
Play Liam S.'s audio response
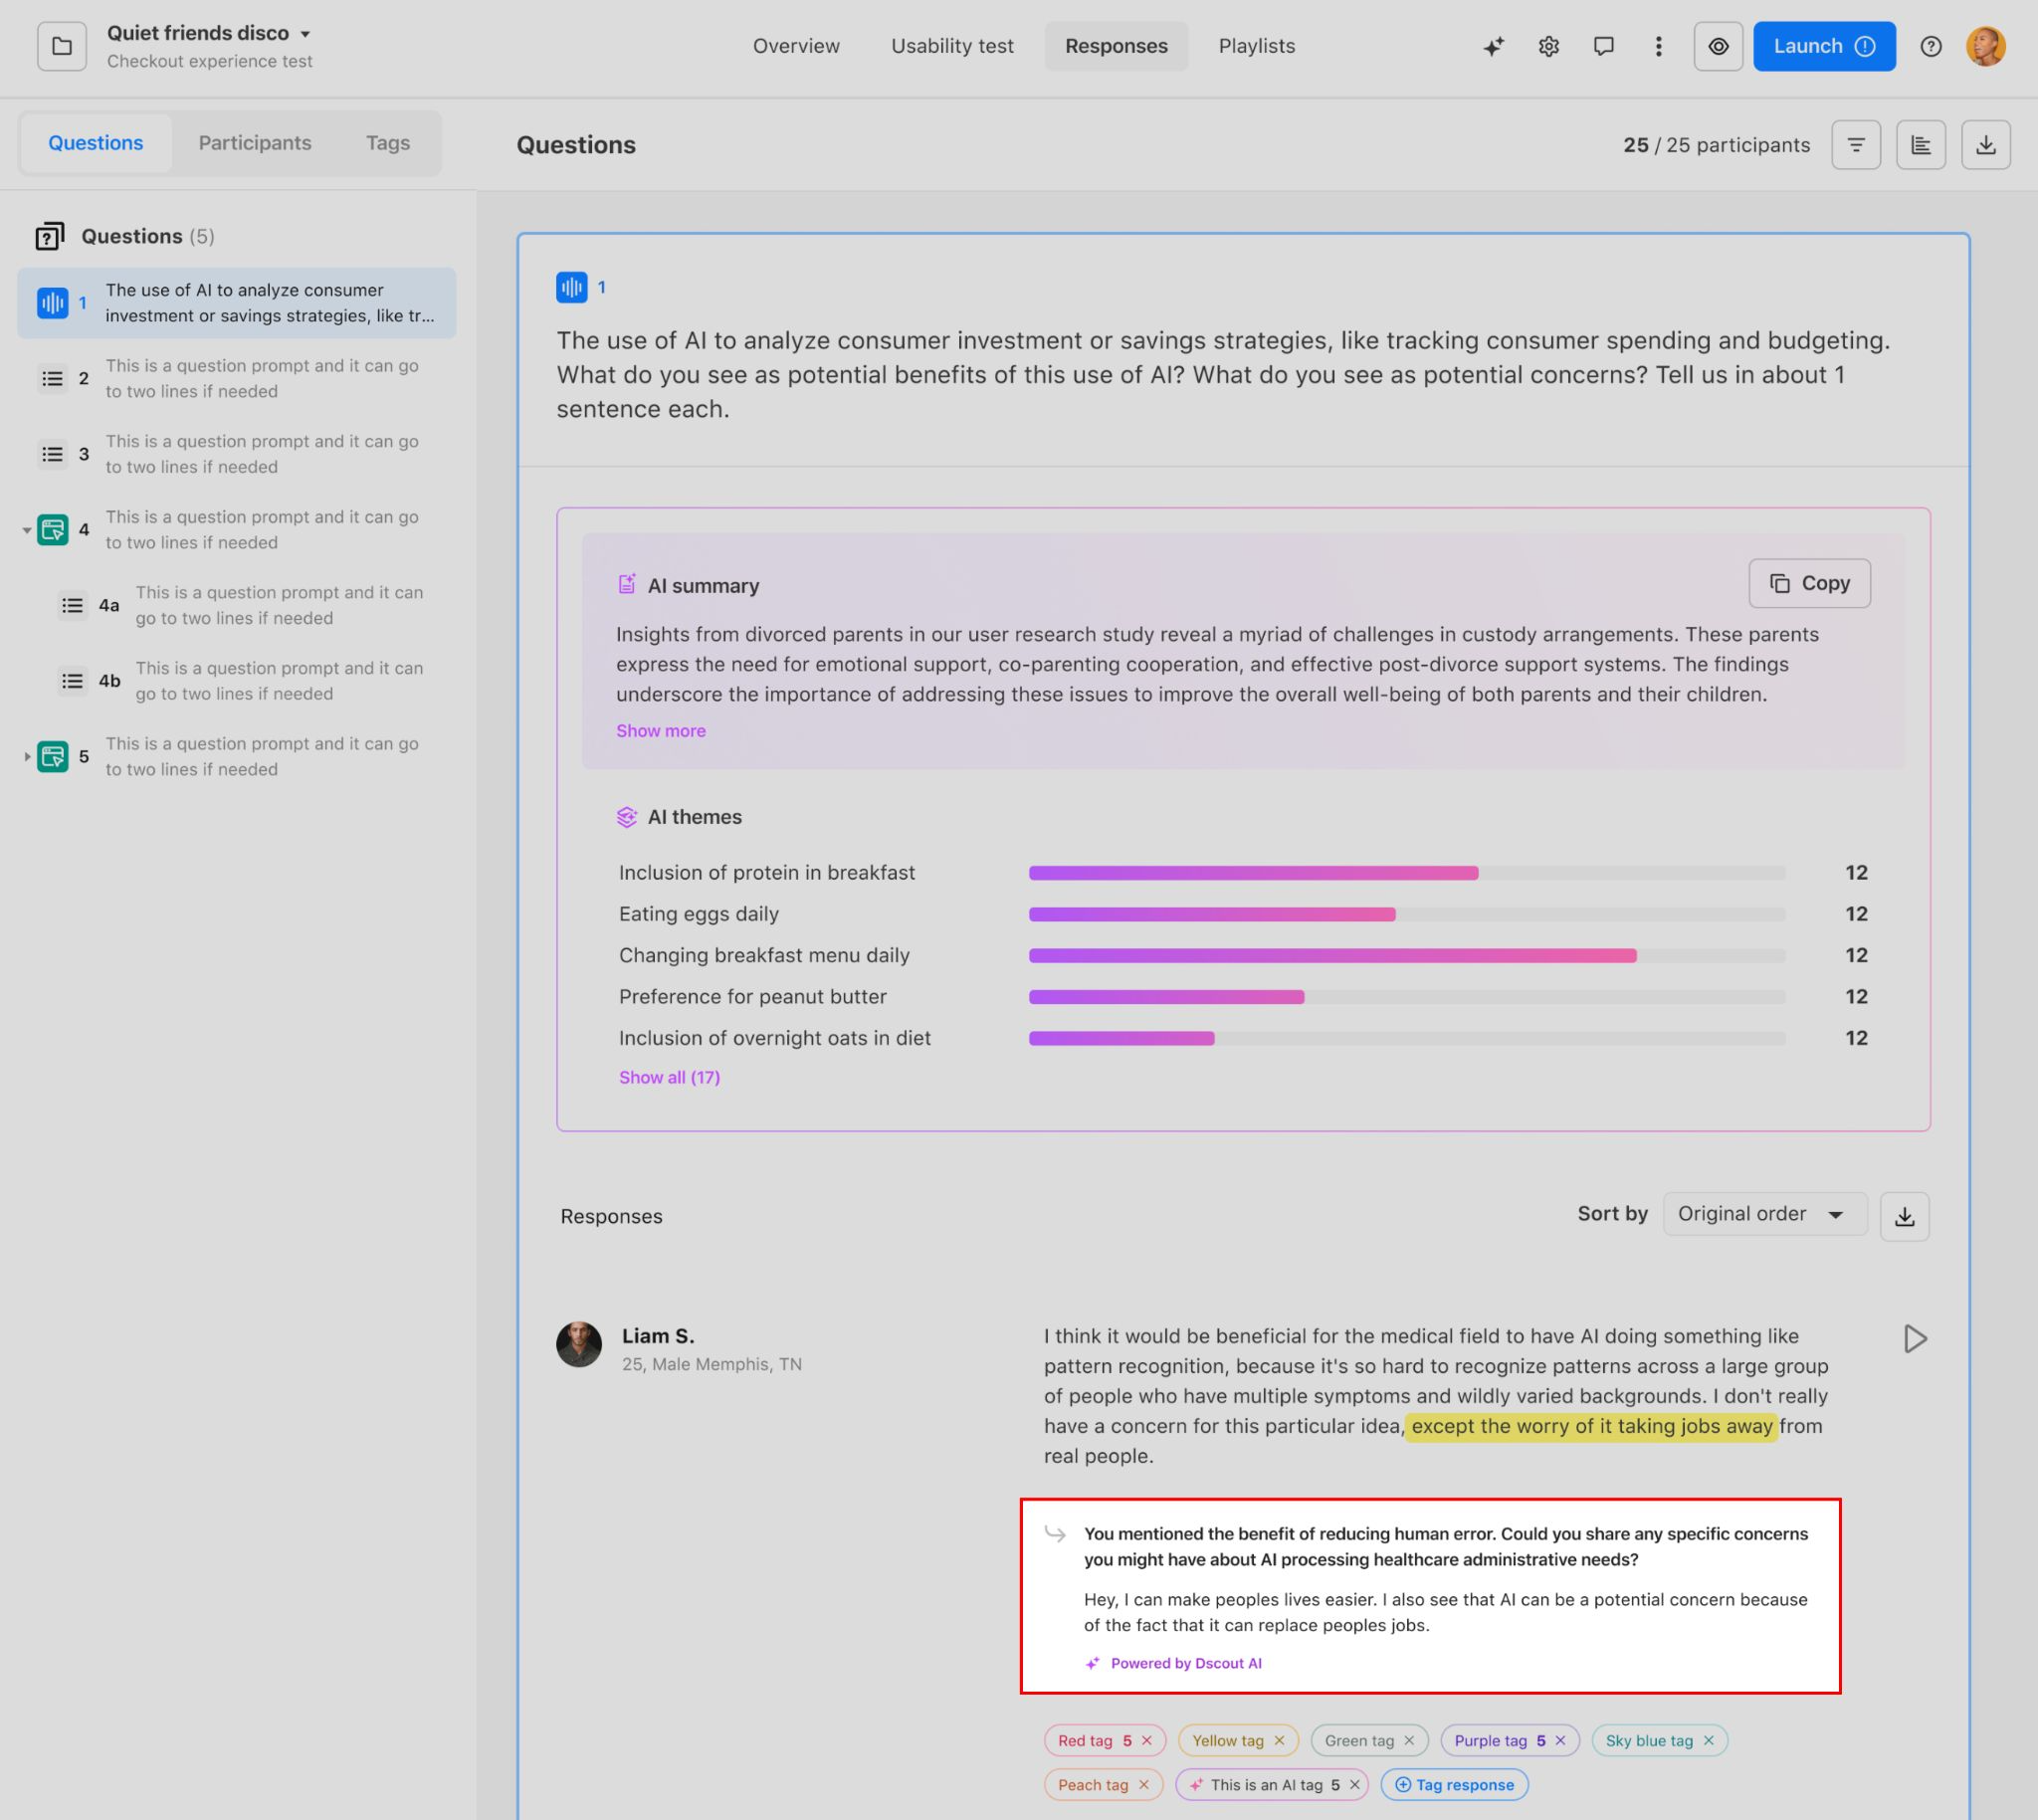[1914, 1339]
